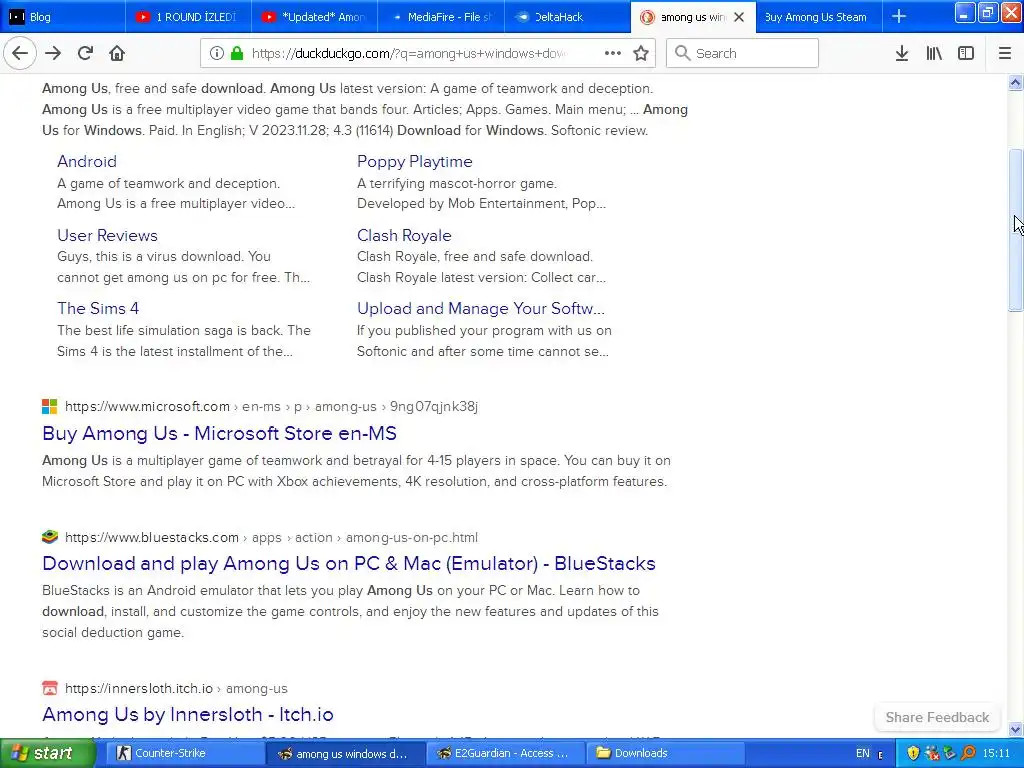Open the Firefox hamburger menu
The width and height of the screenshot is (1024, 768).
point(1004,54)
